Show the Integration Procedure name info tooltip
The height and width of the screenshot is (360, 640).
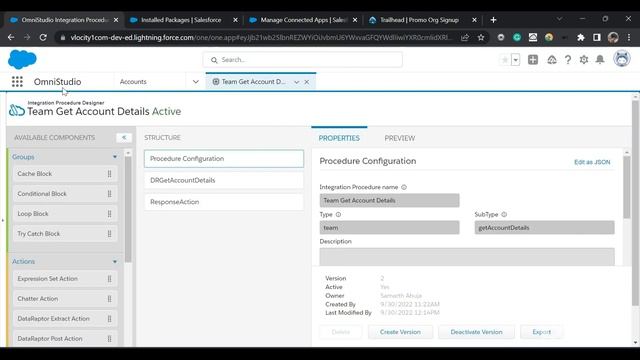click(404, 187)
